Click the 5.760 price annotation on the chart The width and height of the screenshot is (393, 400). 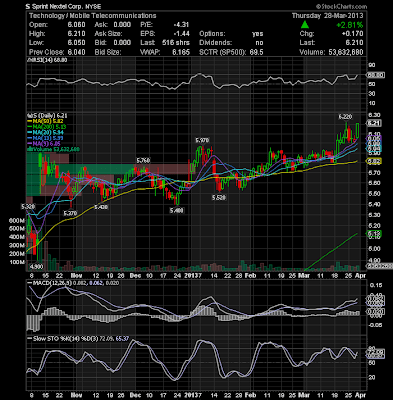click(x=143, y=161)
